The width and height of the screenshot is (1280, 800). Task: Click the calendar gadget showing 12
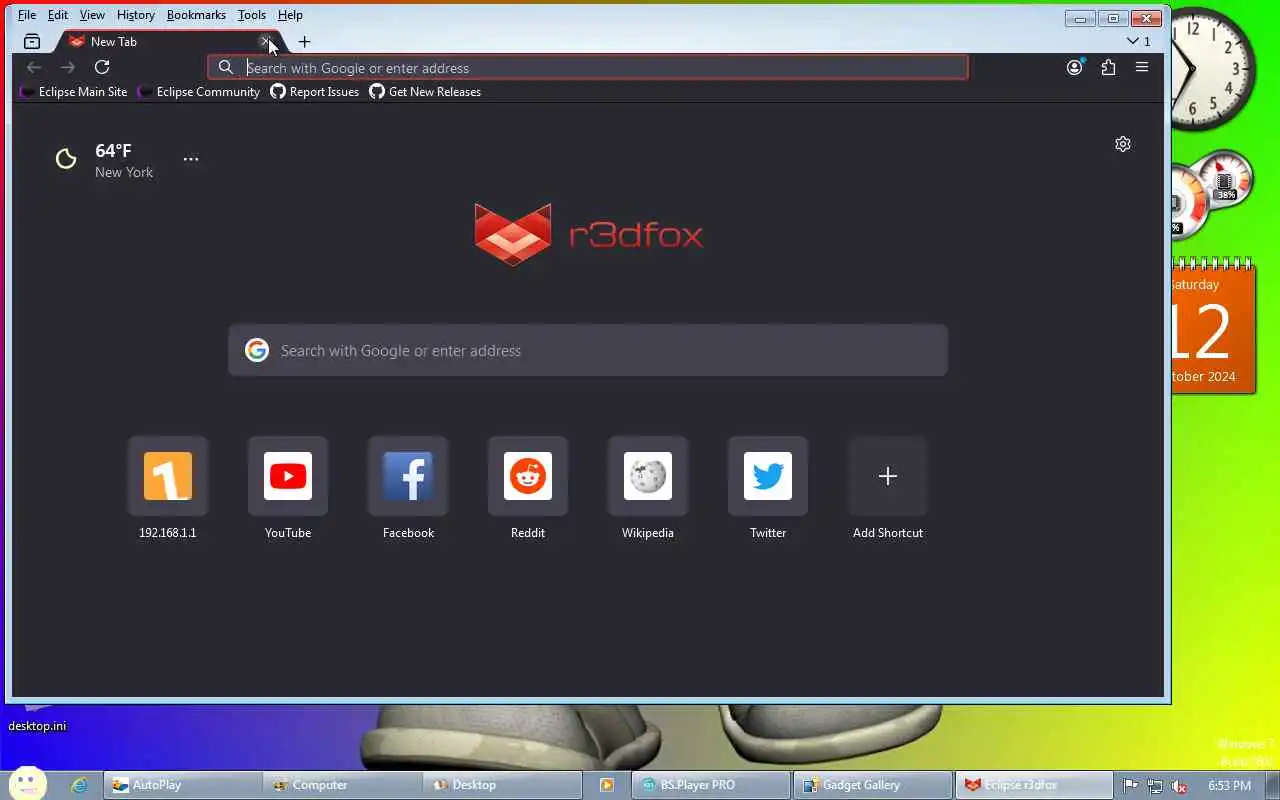coord(1213,326)
